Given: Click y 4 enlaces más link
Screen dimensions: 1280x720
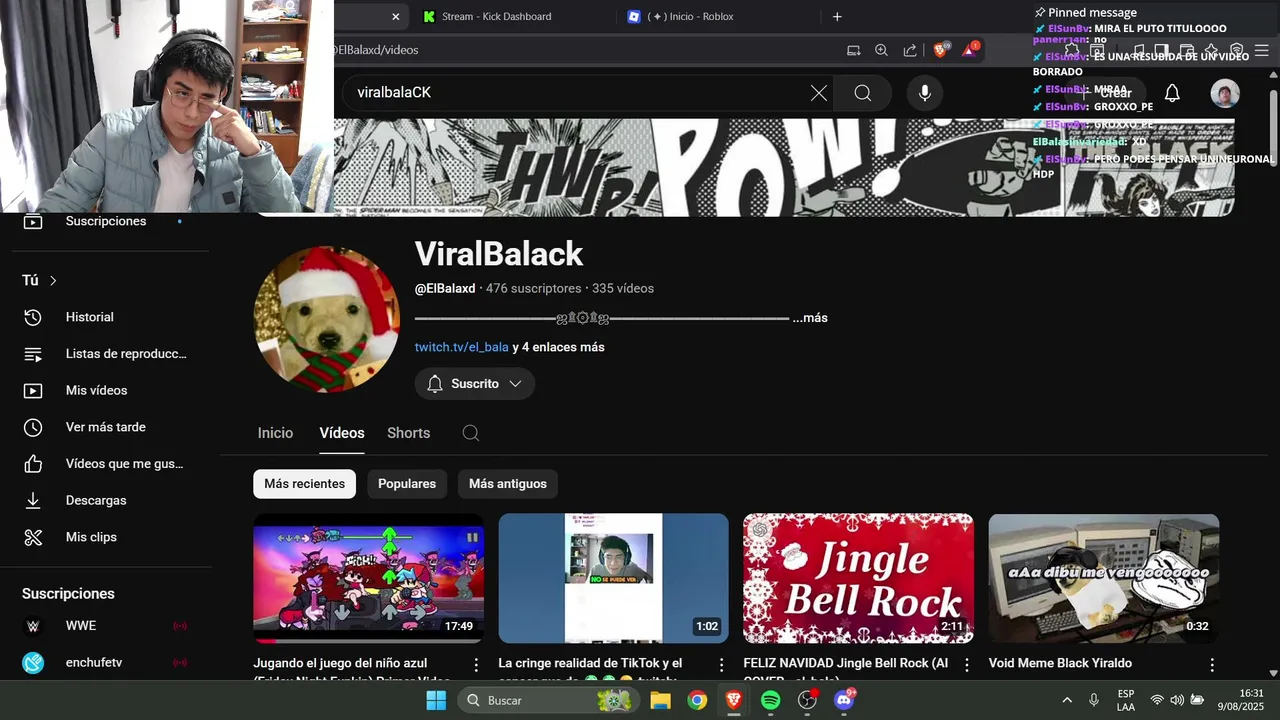Looking at the screenshot, I should click(558, 347).
